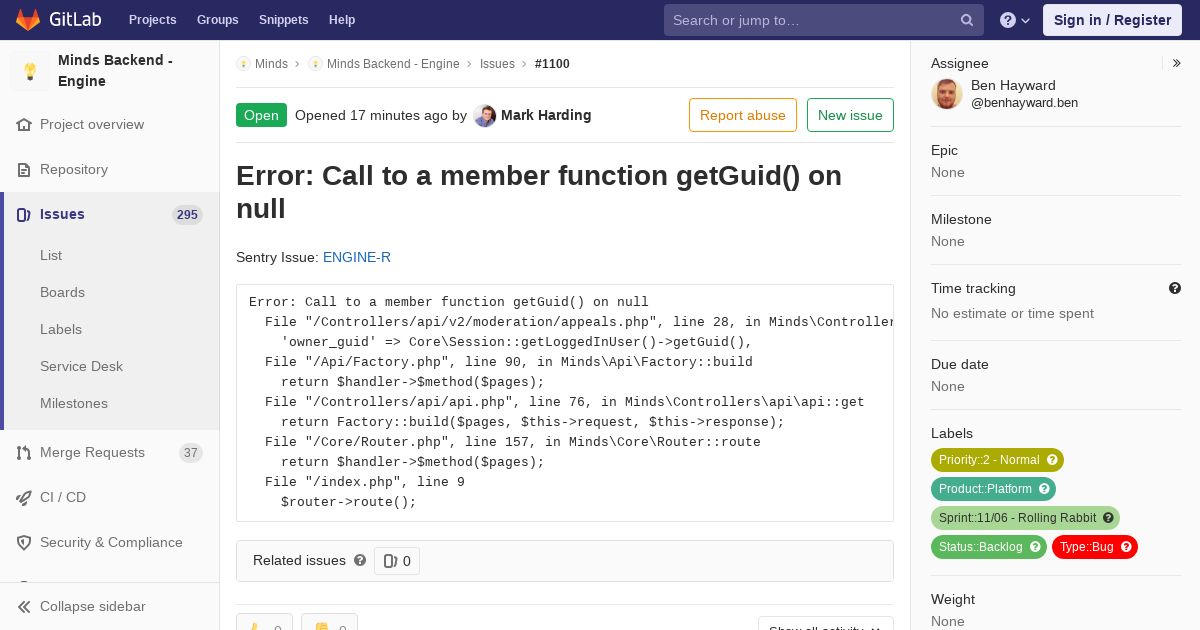The height and width of the screenshot is (630, 1200).
Task: Open Security & Compliance shield icon
Action: pos(24,543)
